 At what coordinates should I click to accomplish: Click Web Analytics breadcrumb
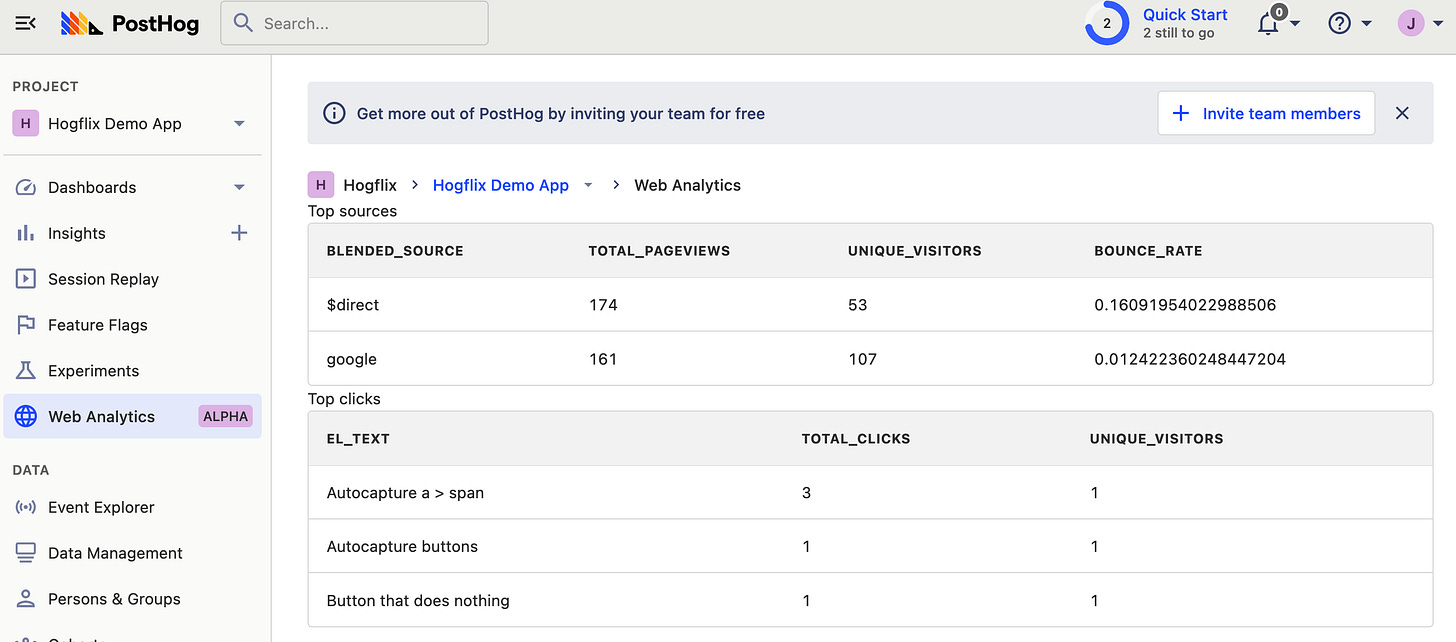click(688, 185)
